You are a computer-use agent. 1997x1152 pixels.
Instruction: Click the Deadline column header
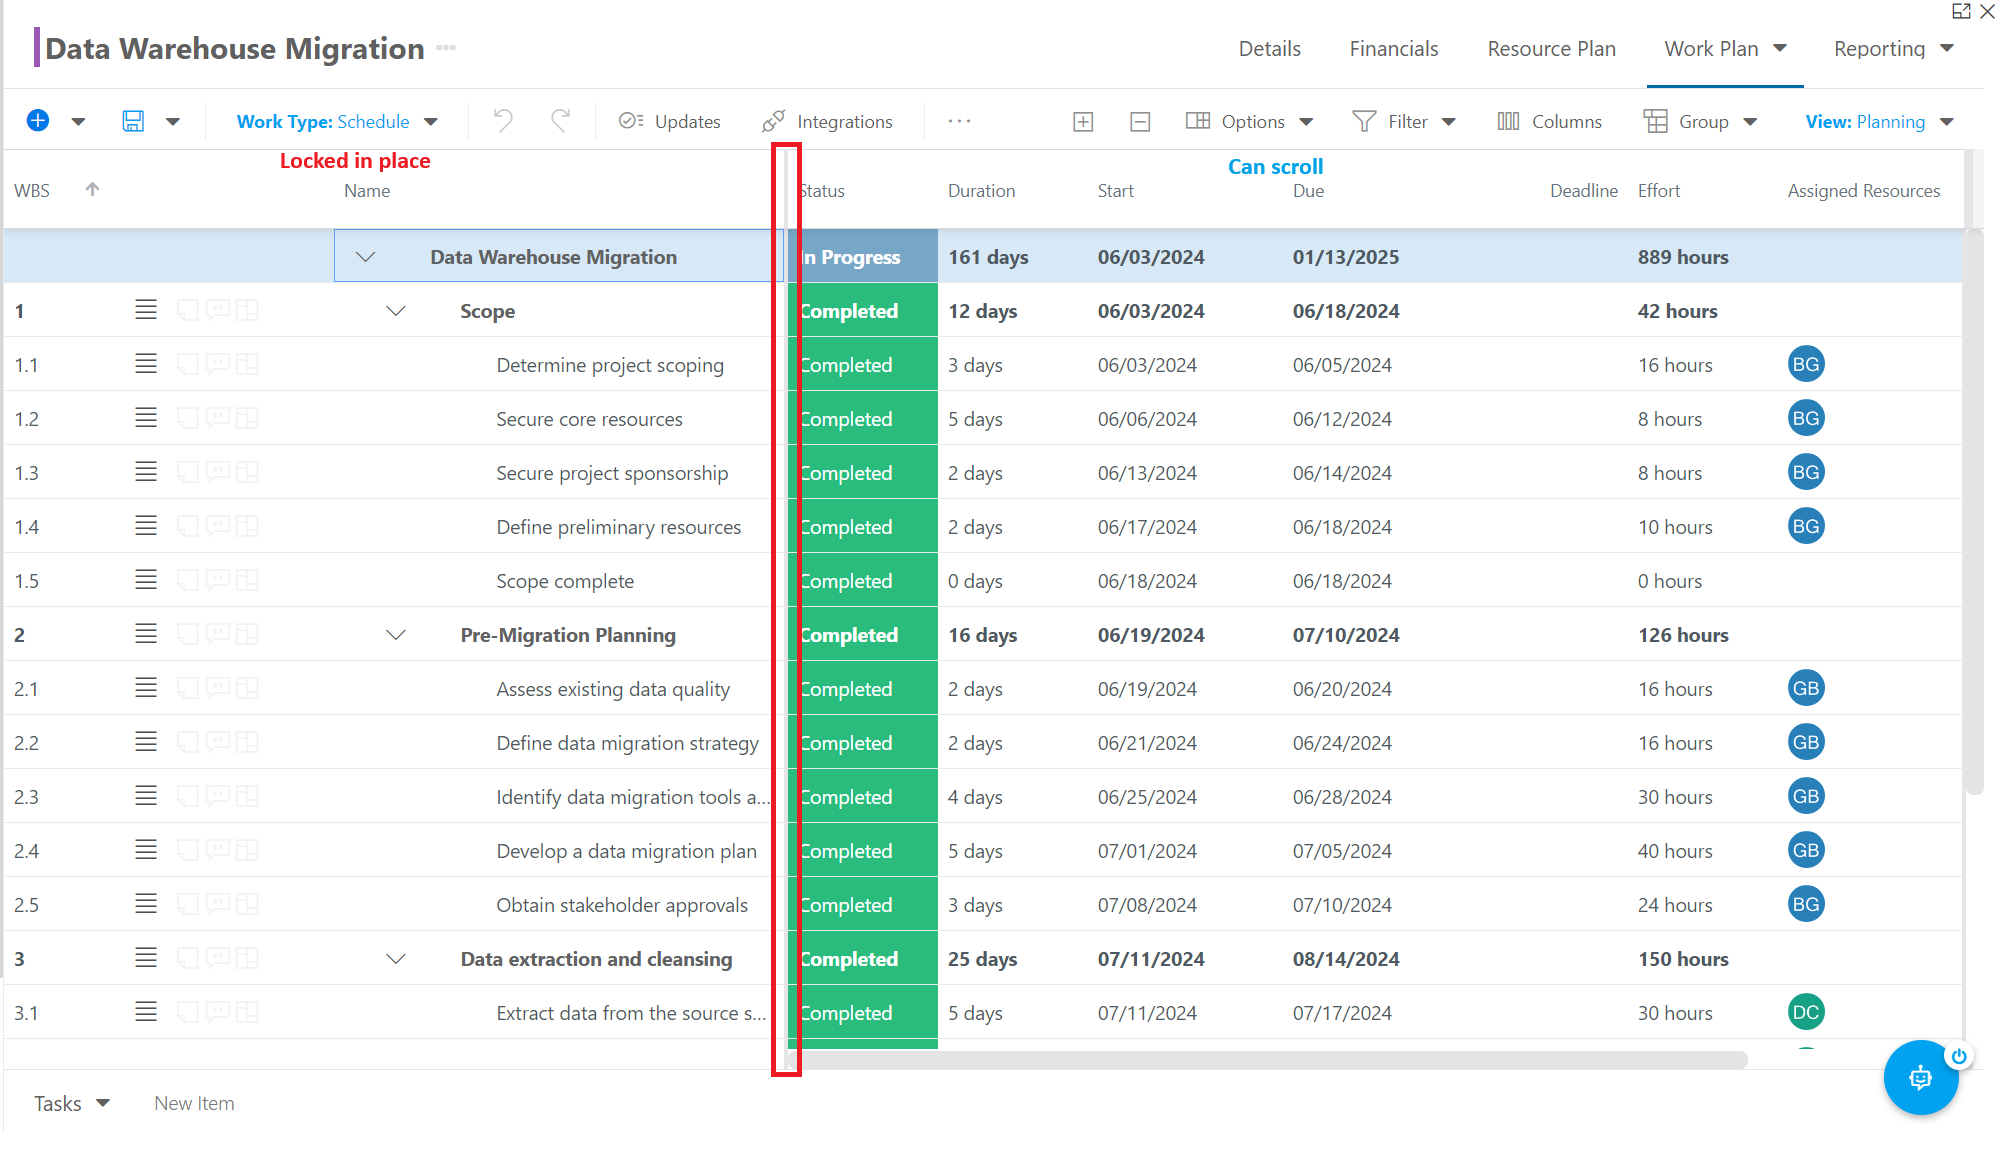point(1584,190)
